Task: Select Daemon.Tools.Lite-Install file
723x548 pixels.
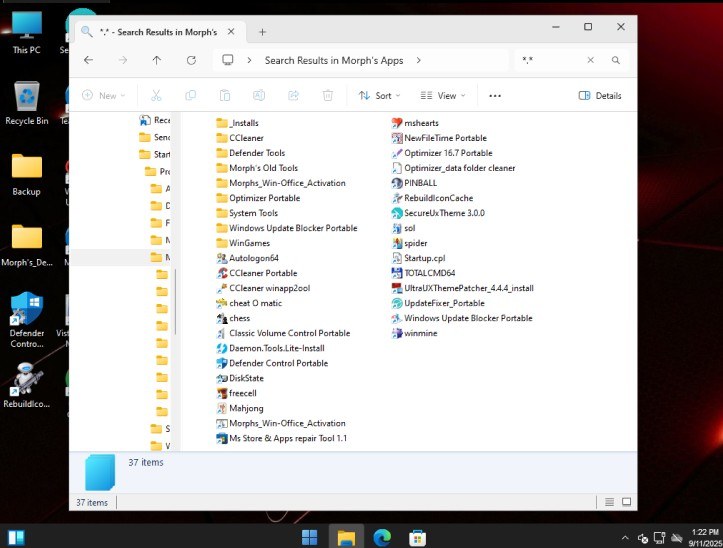Action: pyautogui.click(x=271, y=348)
